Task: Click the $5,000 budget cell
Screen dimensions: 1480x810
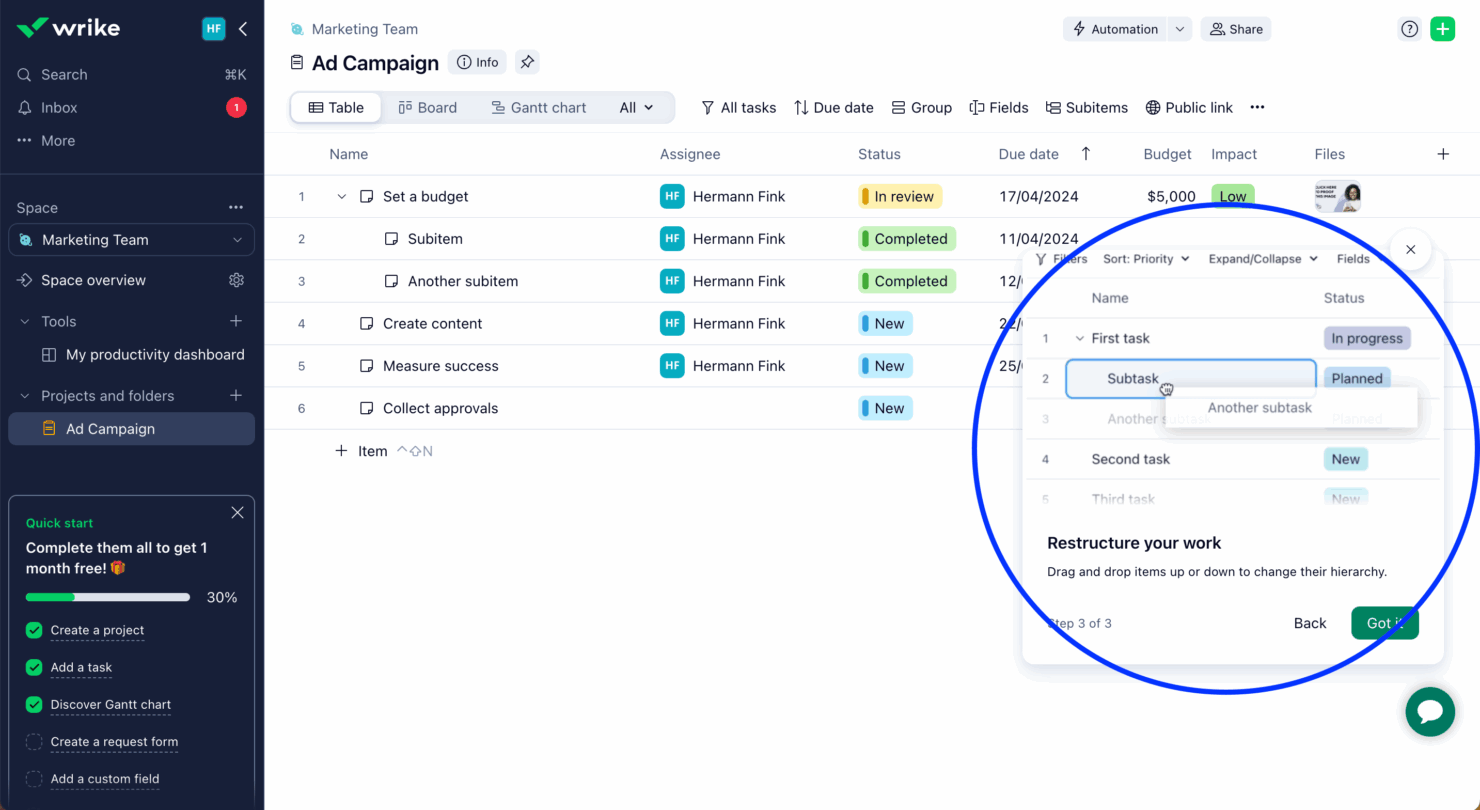Action: [1171, 197]
